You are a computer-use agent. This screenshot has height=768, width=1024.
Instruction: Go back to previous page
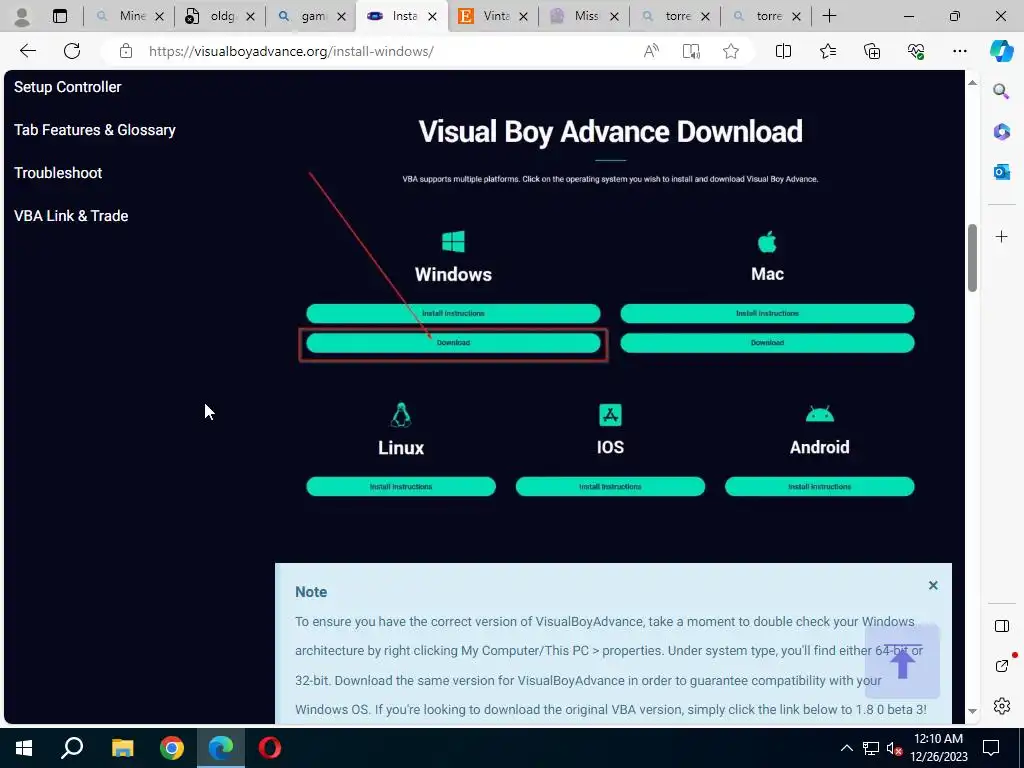(x=27, y=51)
